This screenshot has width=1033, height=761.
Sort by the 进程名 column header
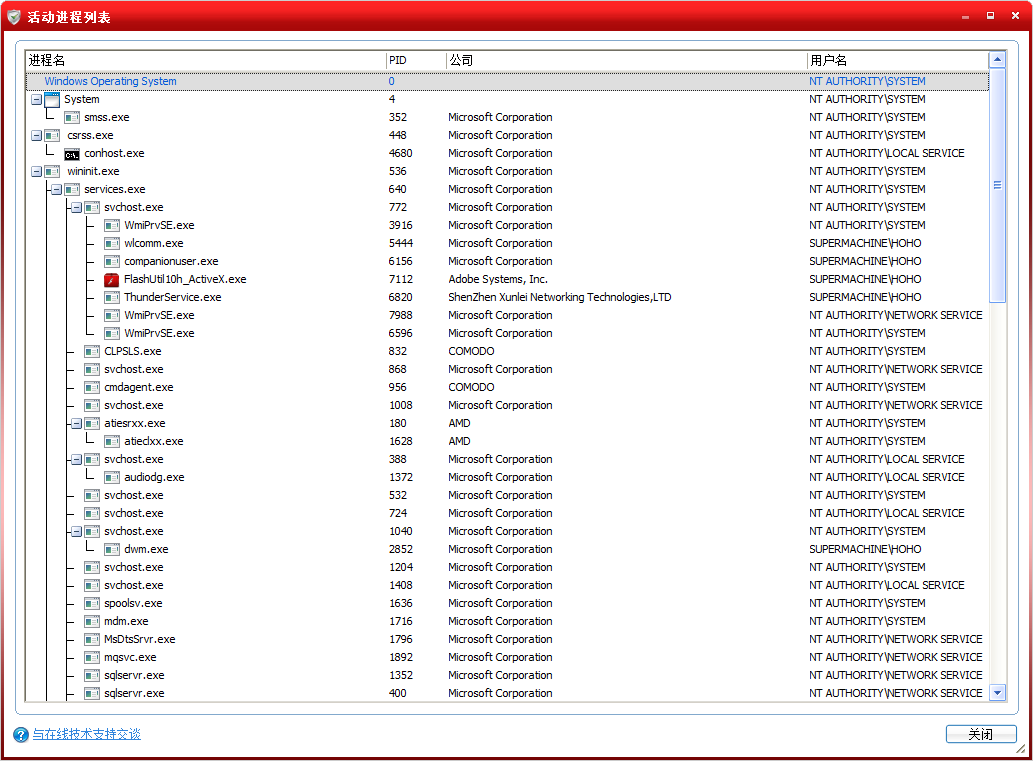click(x=206, y=61)
